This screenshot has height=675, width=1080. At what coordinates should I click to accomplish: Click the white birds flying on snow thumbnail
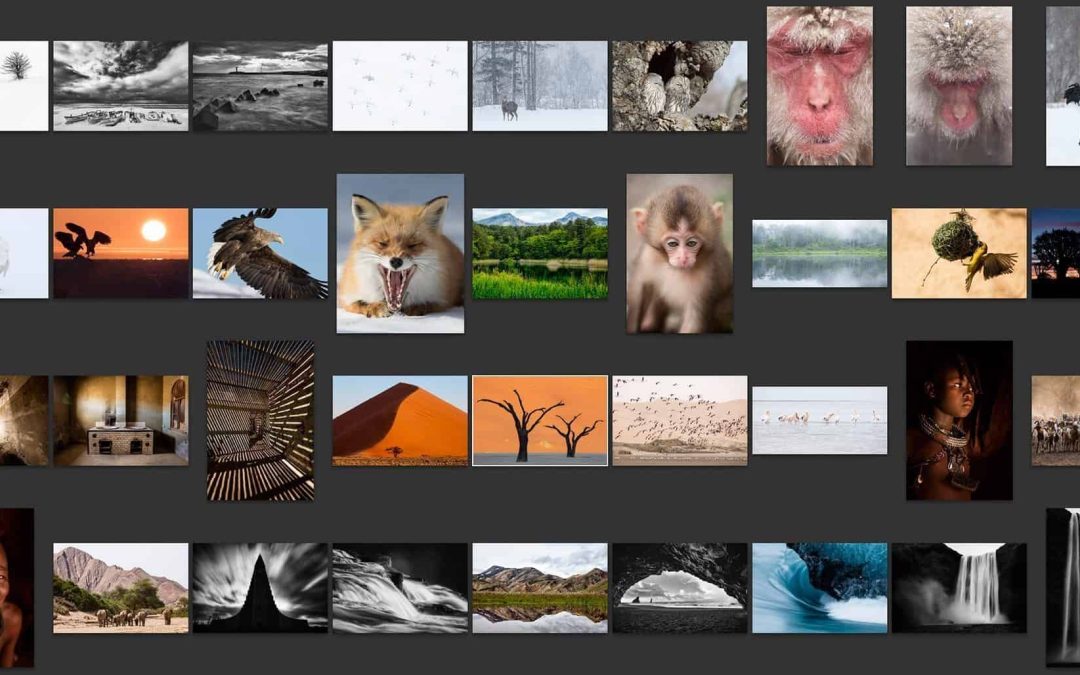click(x=400, y=85)
